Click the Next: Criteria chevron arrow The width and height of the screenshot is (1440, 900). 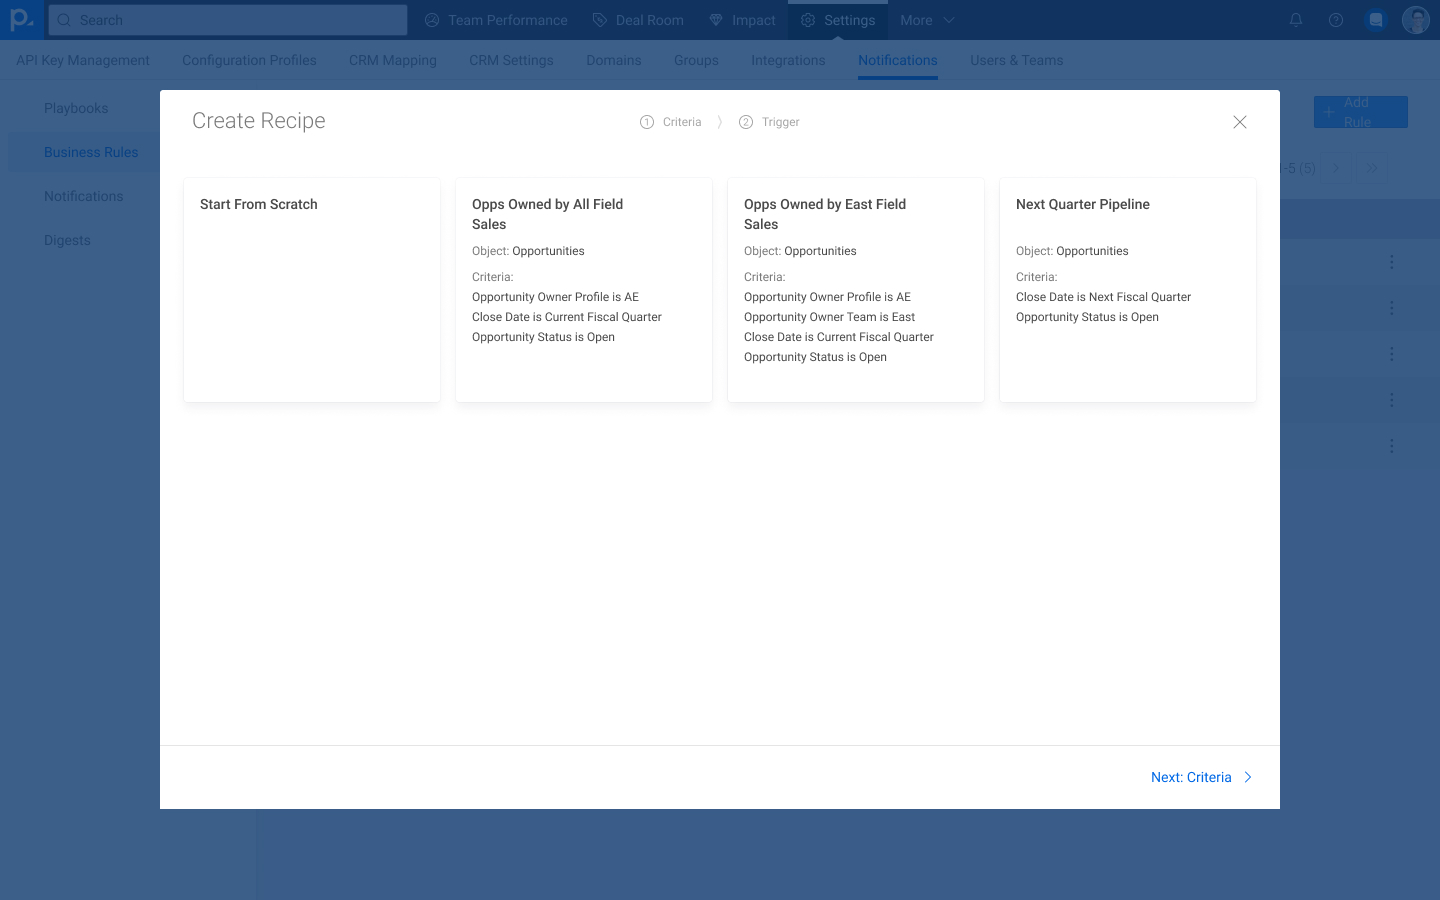1247,777
